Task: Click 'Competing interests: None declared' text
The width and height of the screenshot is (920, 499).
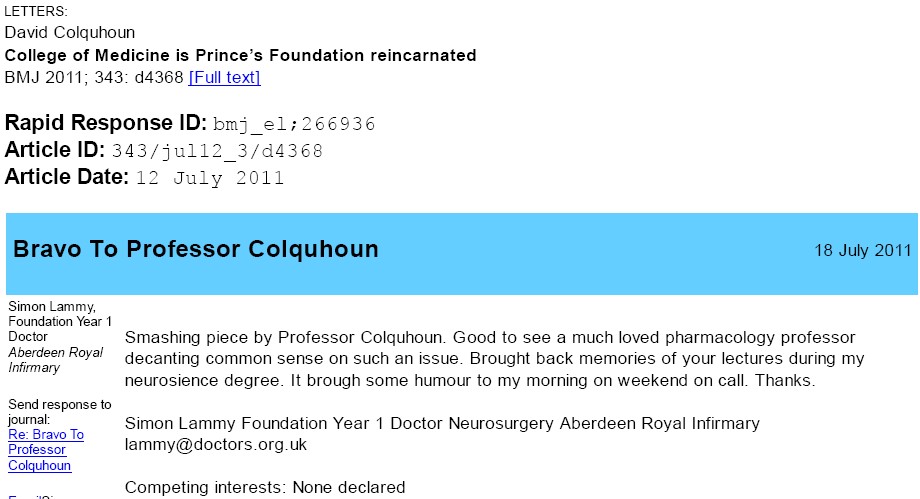Action: pos(265,487)
